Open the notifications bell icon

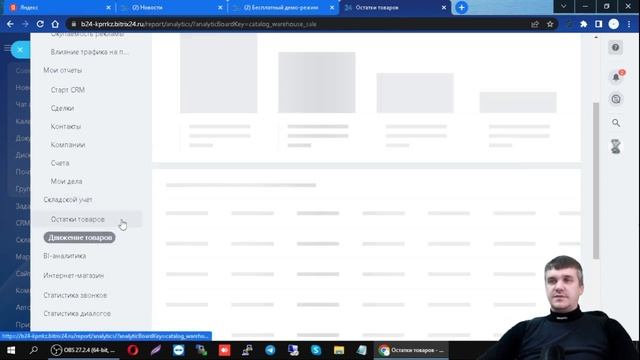pos(616,77)
